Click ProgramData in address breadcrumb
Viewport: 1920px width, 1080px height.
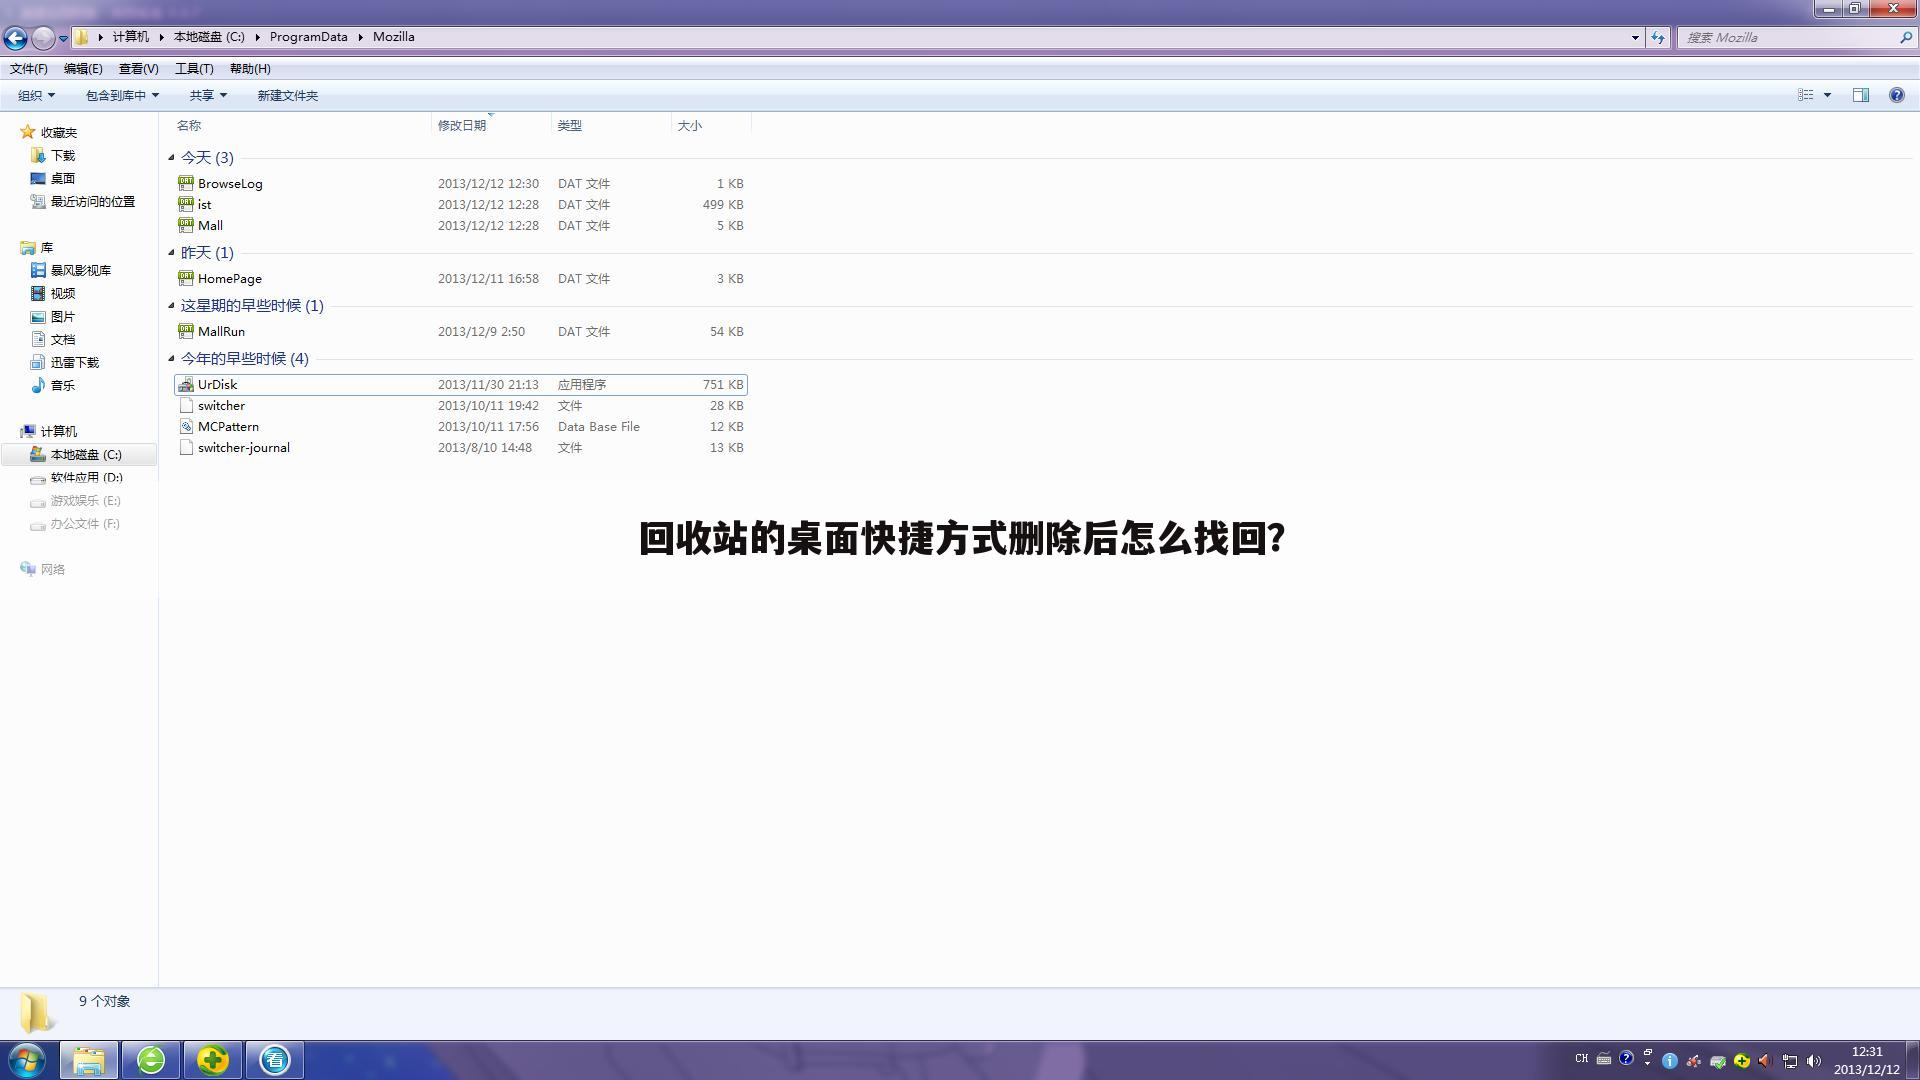click(308, 37)
